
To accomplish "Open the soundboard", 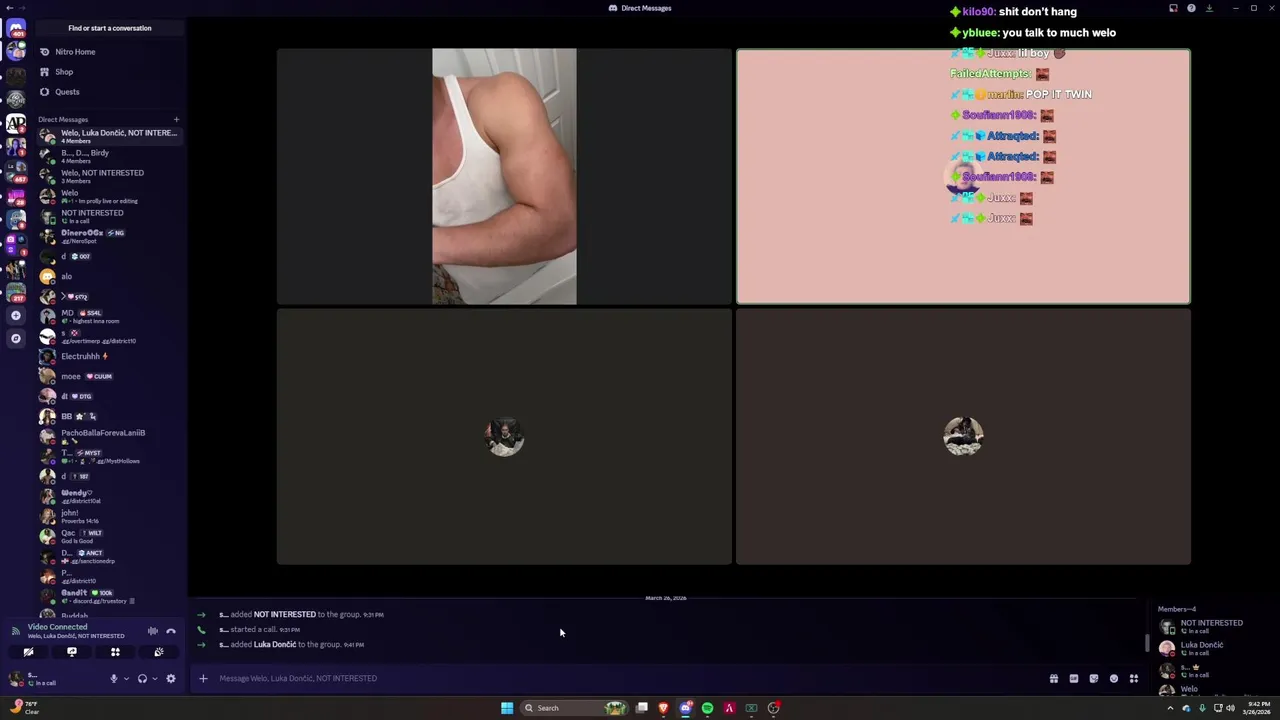I will pos(159,652).
